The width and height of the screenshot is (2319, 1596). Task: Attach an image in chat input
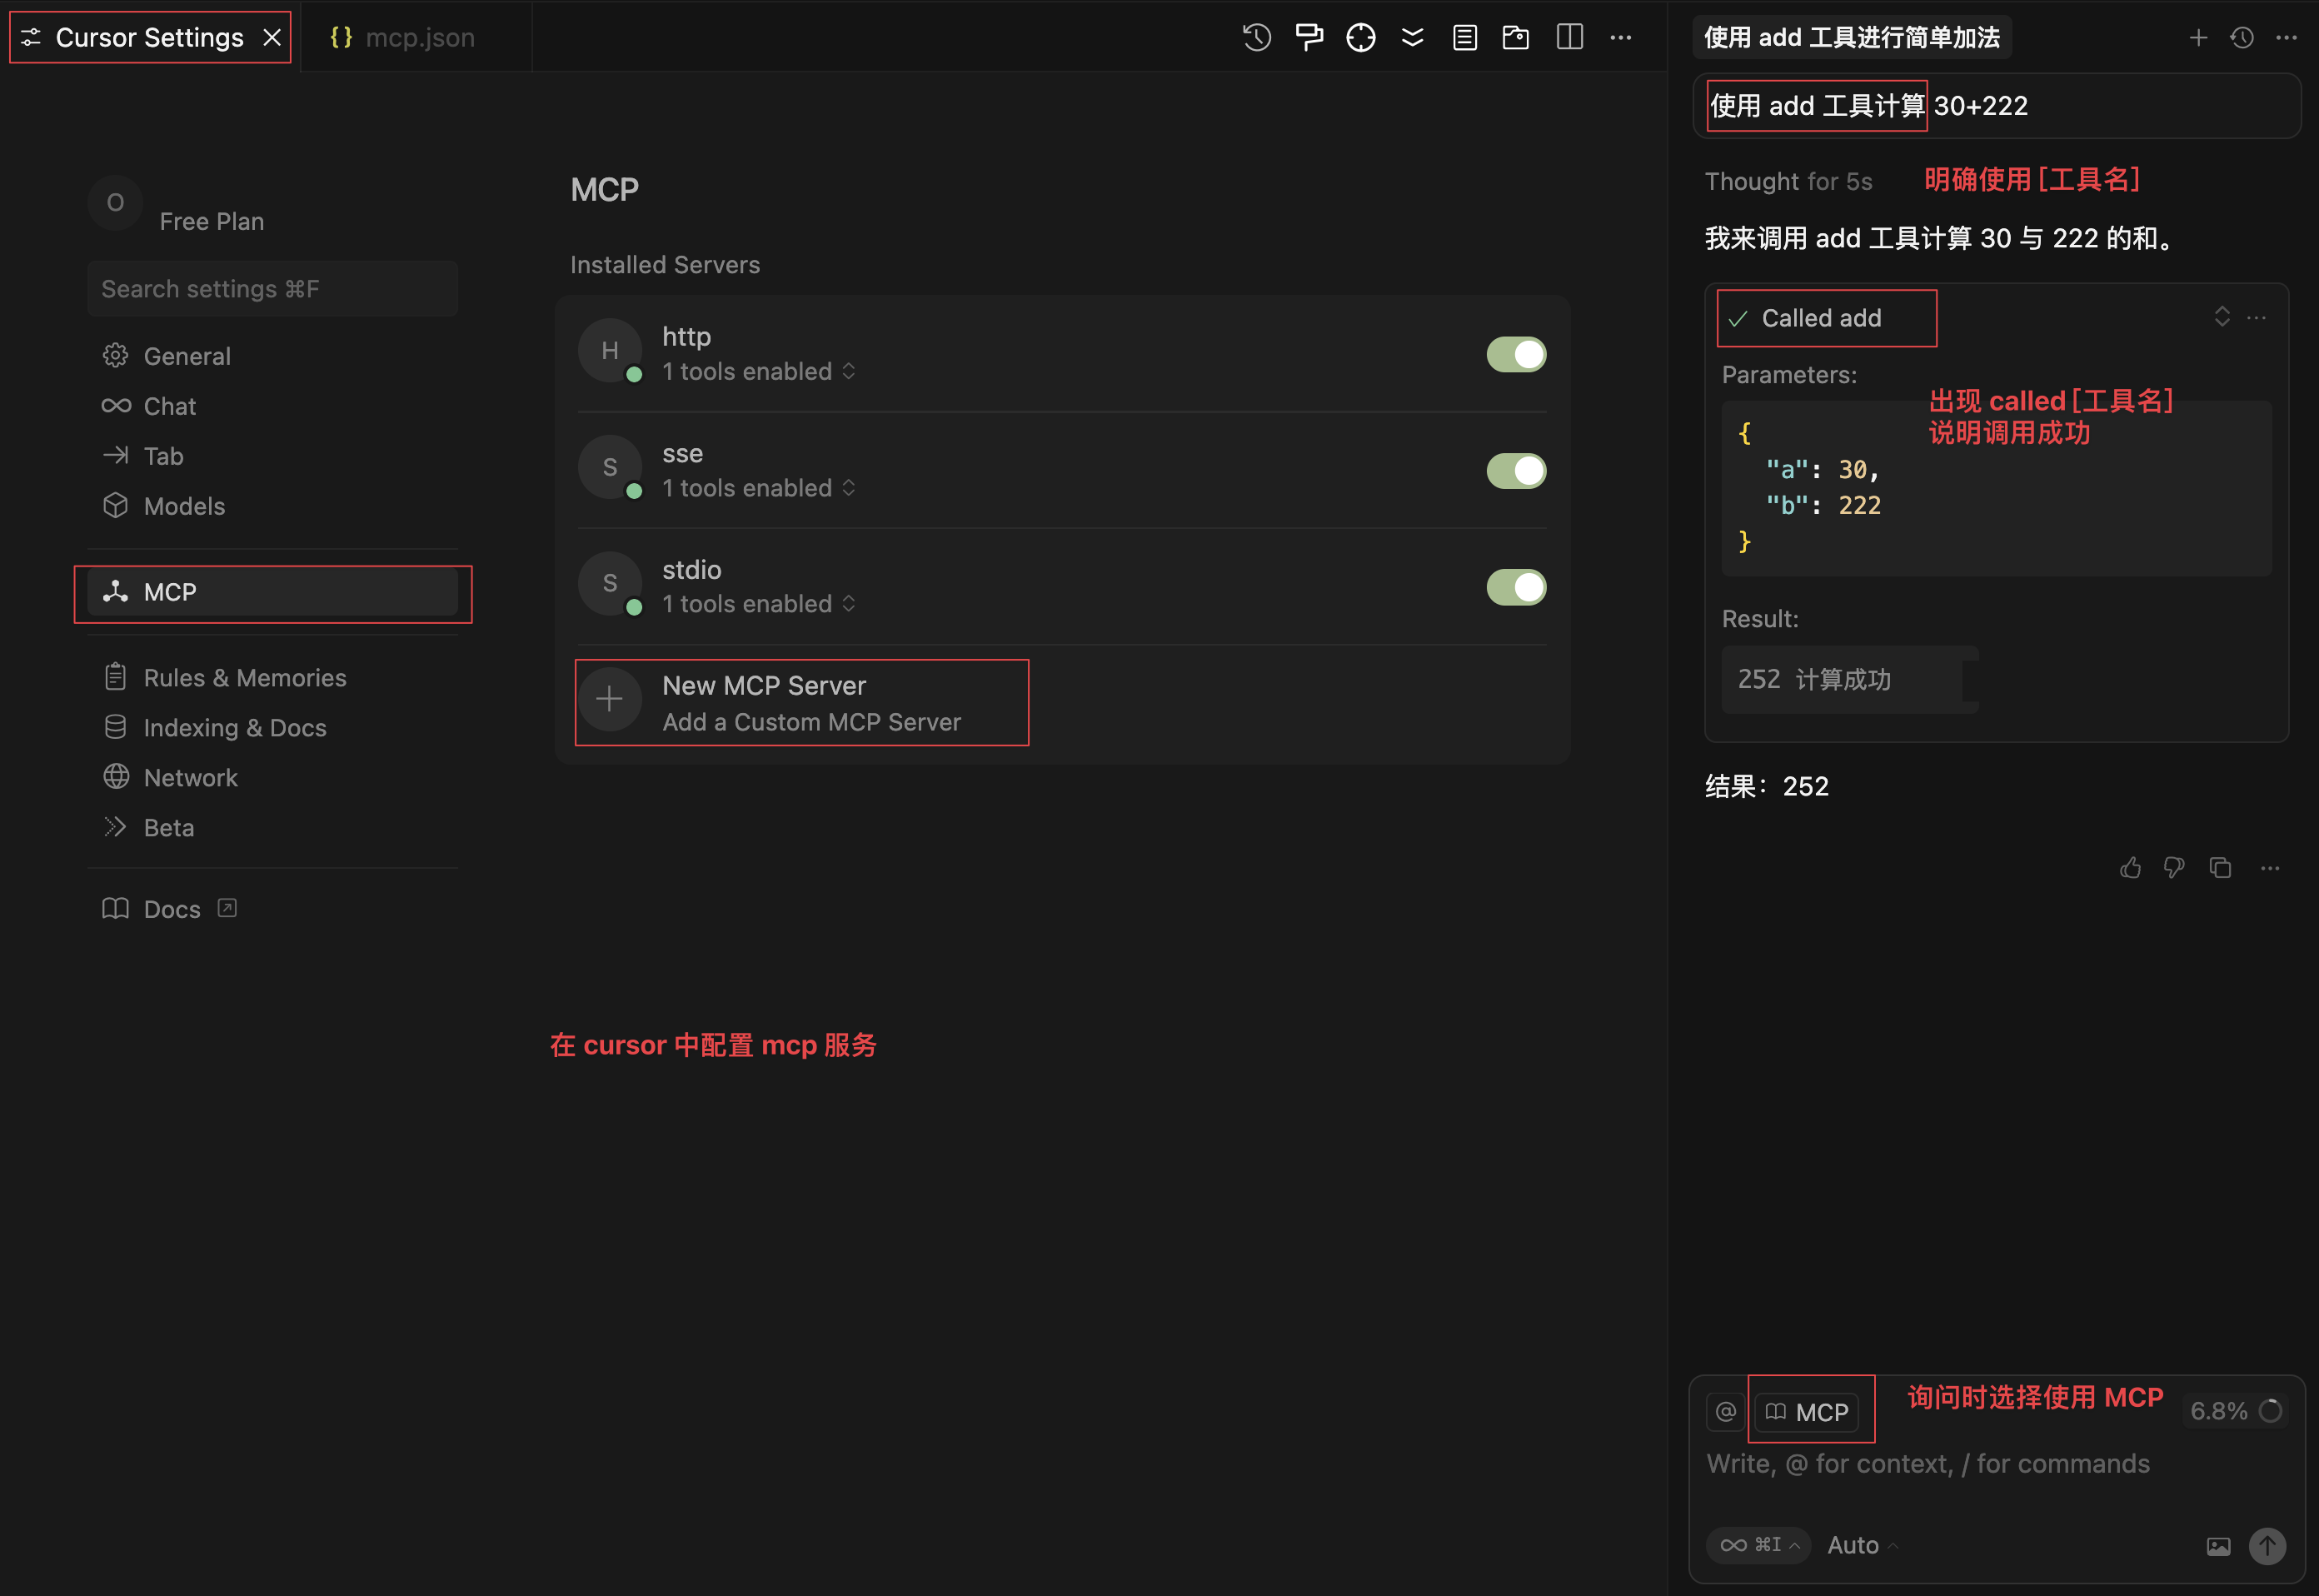click(2218, 1546)
